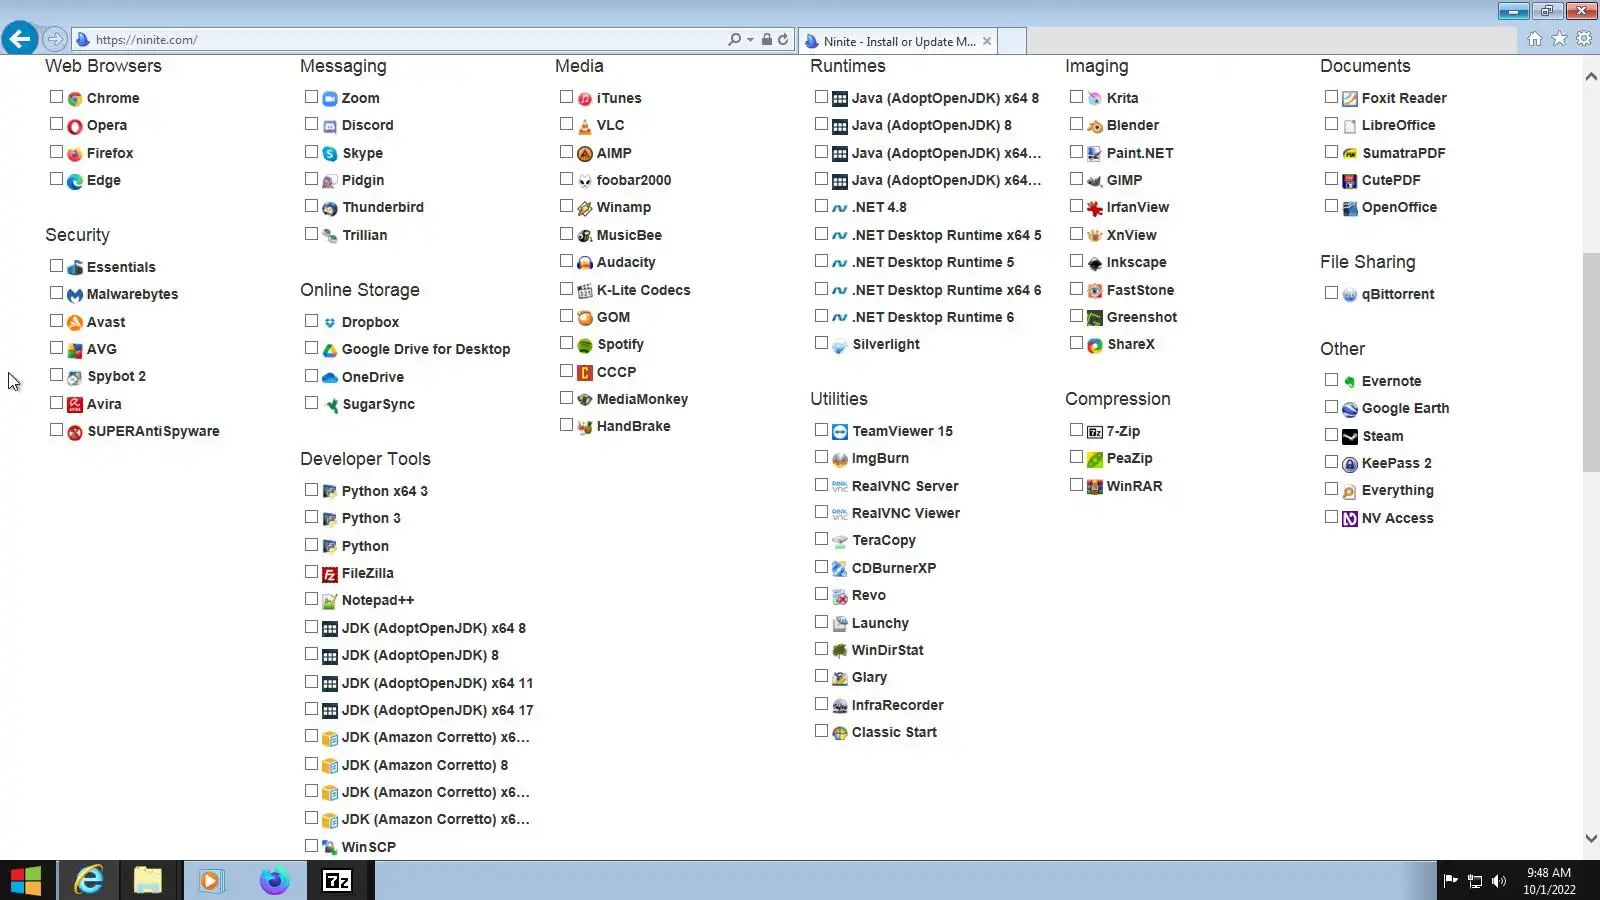Go back to the previous page

(x=20, y=39)
